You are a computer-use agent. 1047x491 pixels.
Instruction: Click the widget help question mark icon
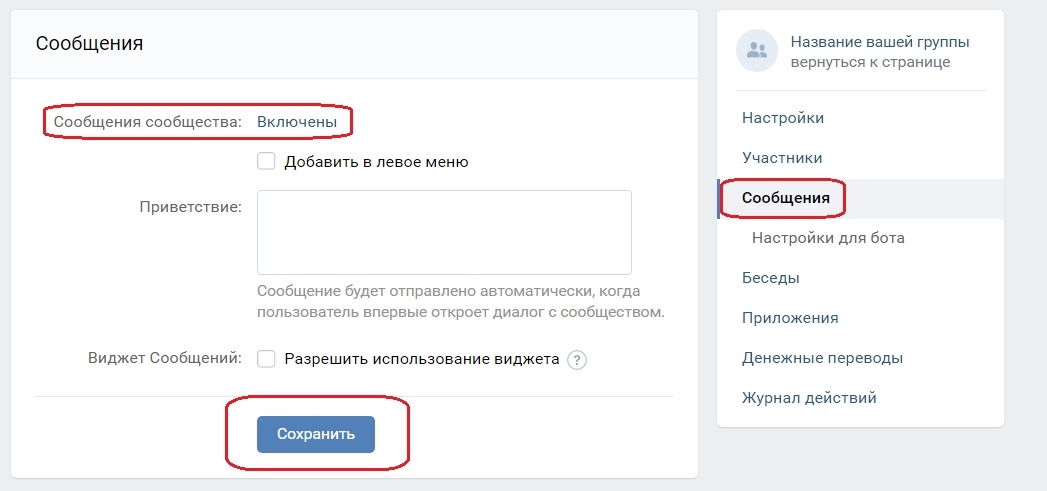(x=577, y=360)
